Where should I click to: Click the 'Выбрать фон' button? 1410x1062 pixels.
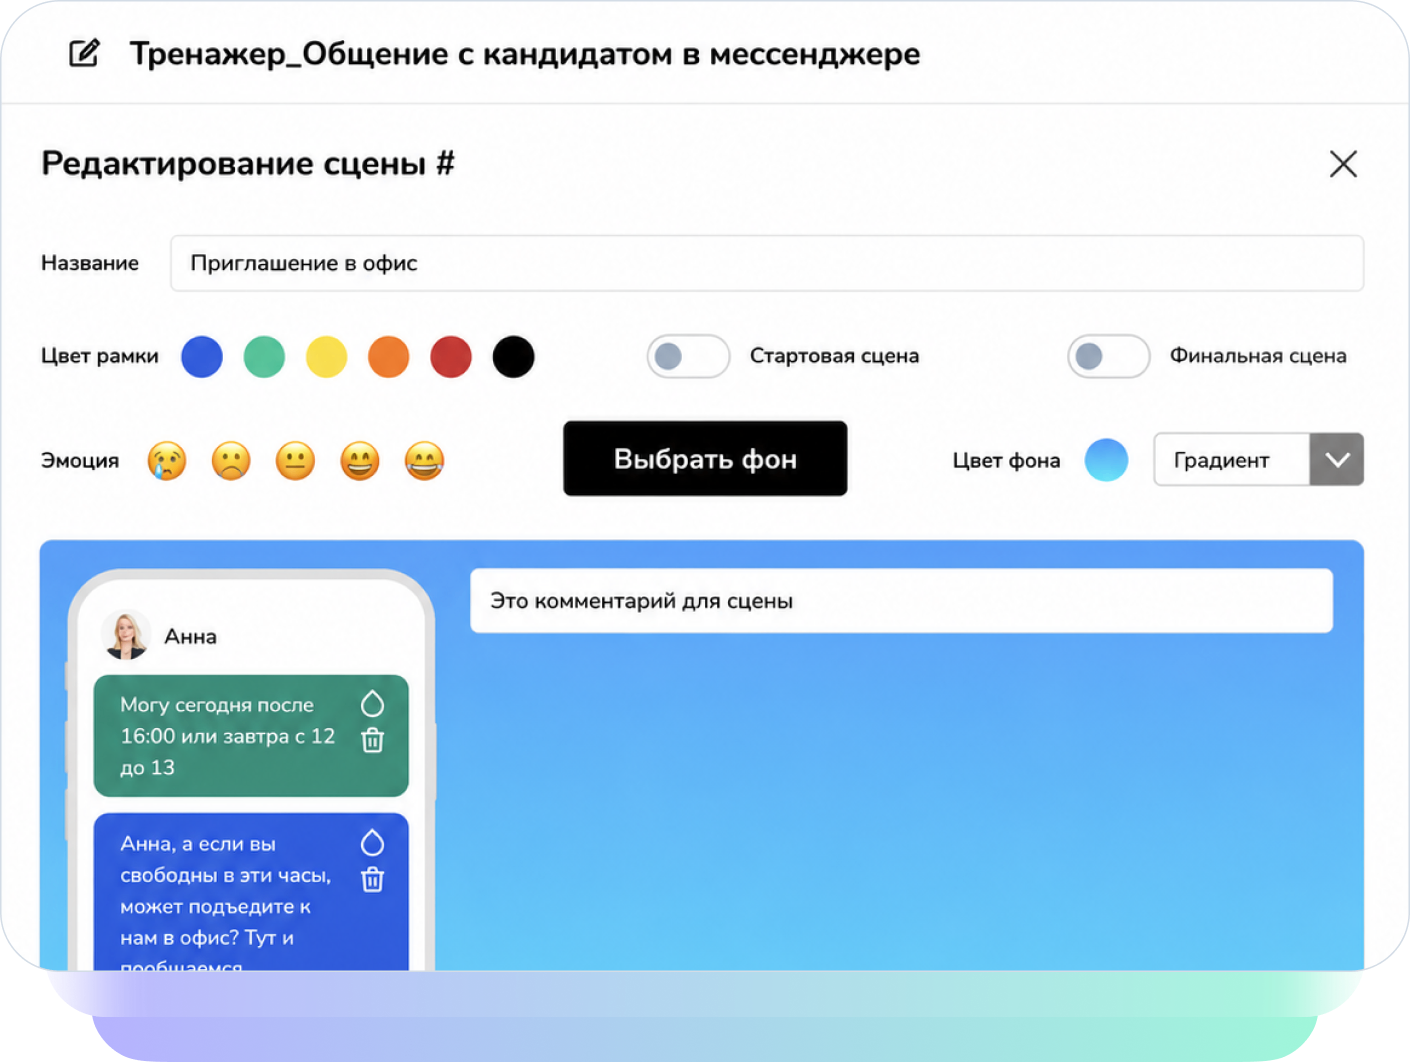pos(705,459)
